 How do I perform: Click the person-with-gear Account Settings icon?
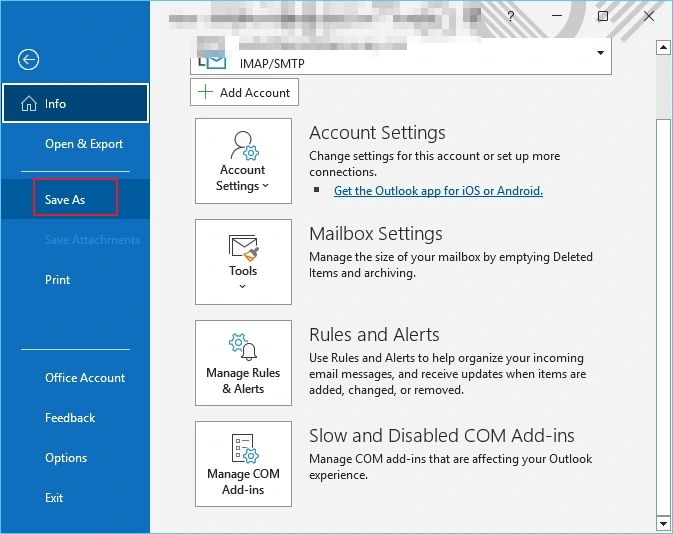pos(244,146)
